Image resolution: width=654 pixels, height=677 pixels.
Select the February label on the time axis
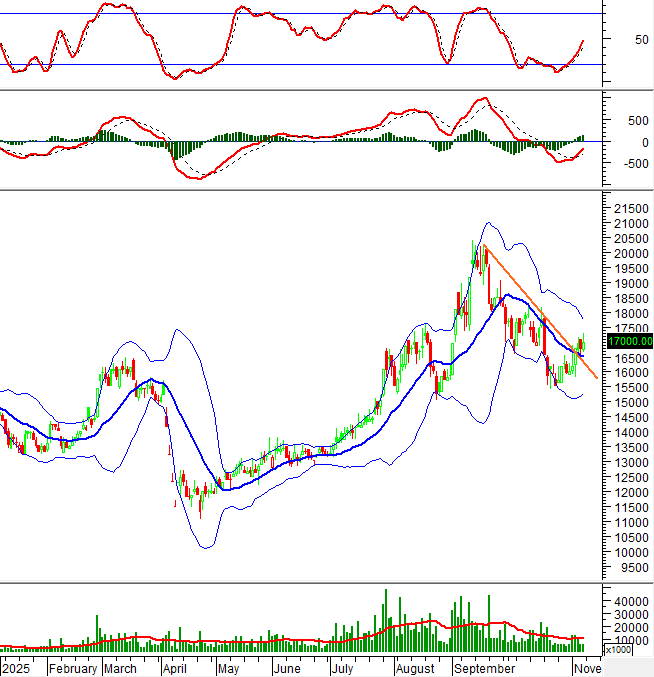(x=73, y=668)
